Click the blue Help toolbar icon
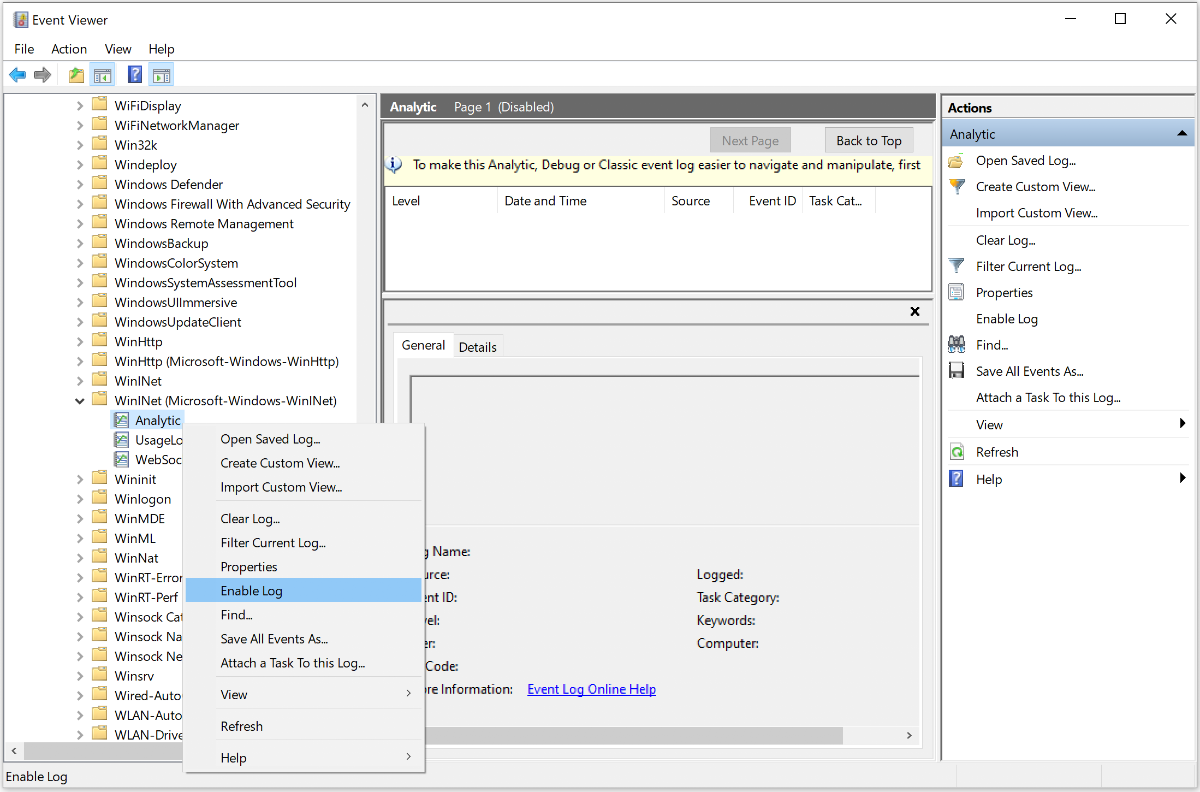1200x792 pixels. tap(135, 75)
